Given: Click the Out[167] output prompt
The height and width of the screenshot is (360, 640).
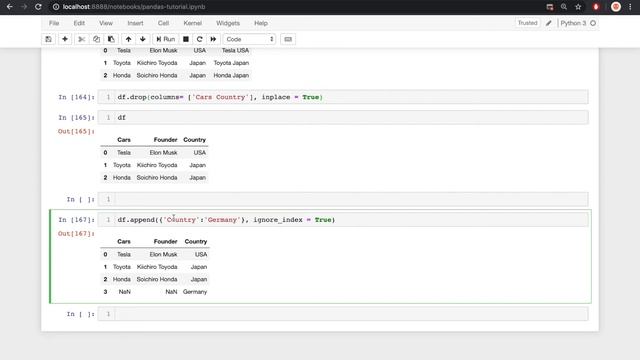Looking at the screenshot, I should coord(76,233).
